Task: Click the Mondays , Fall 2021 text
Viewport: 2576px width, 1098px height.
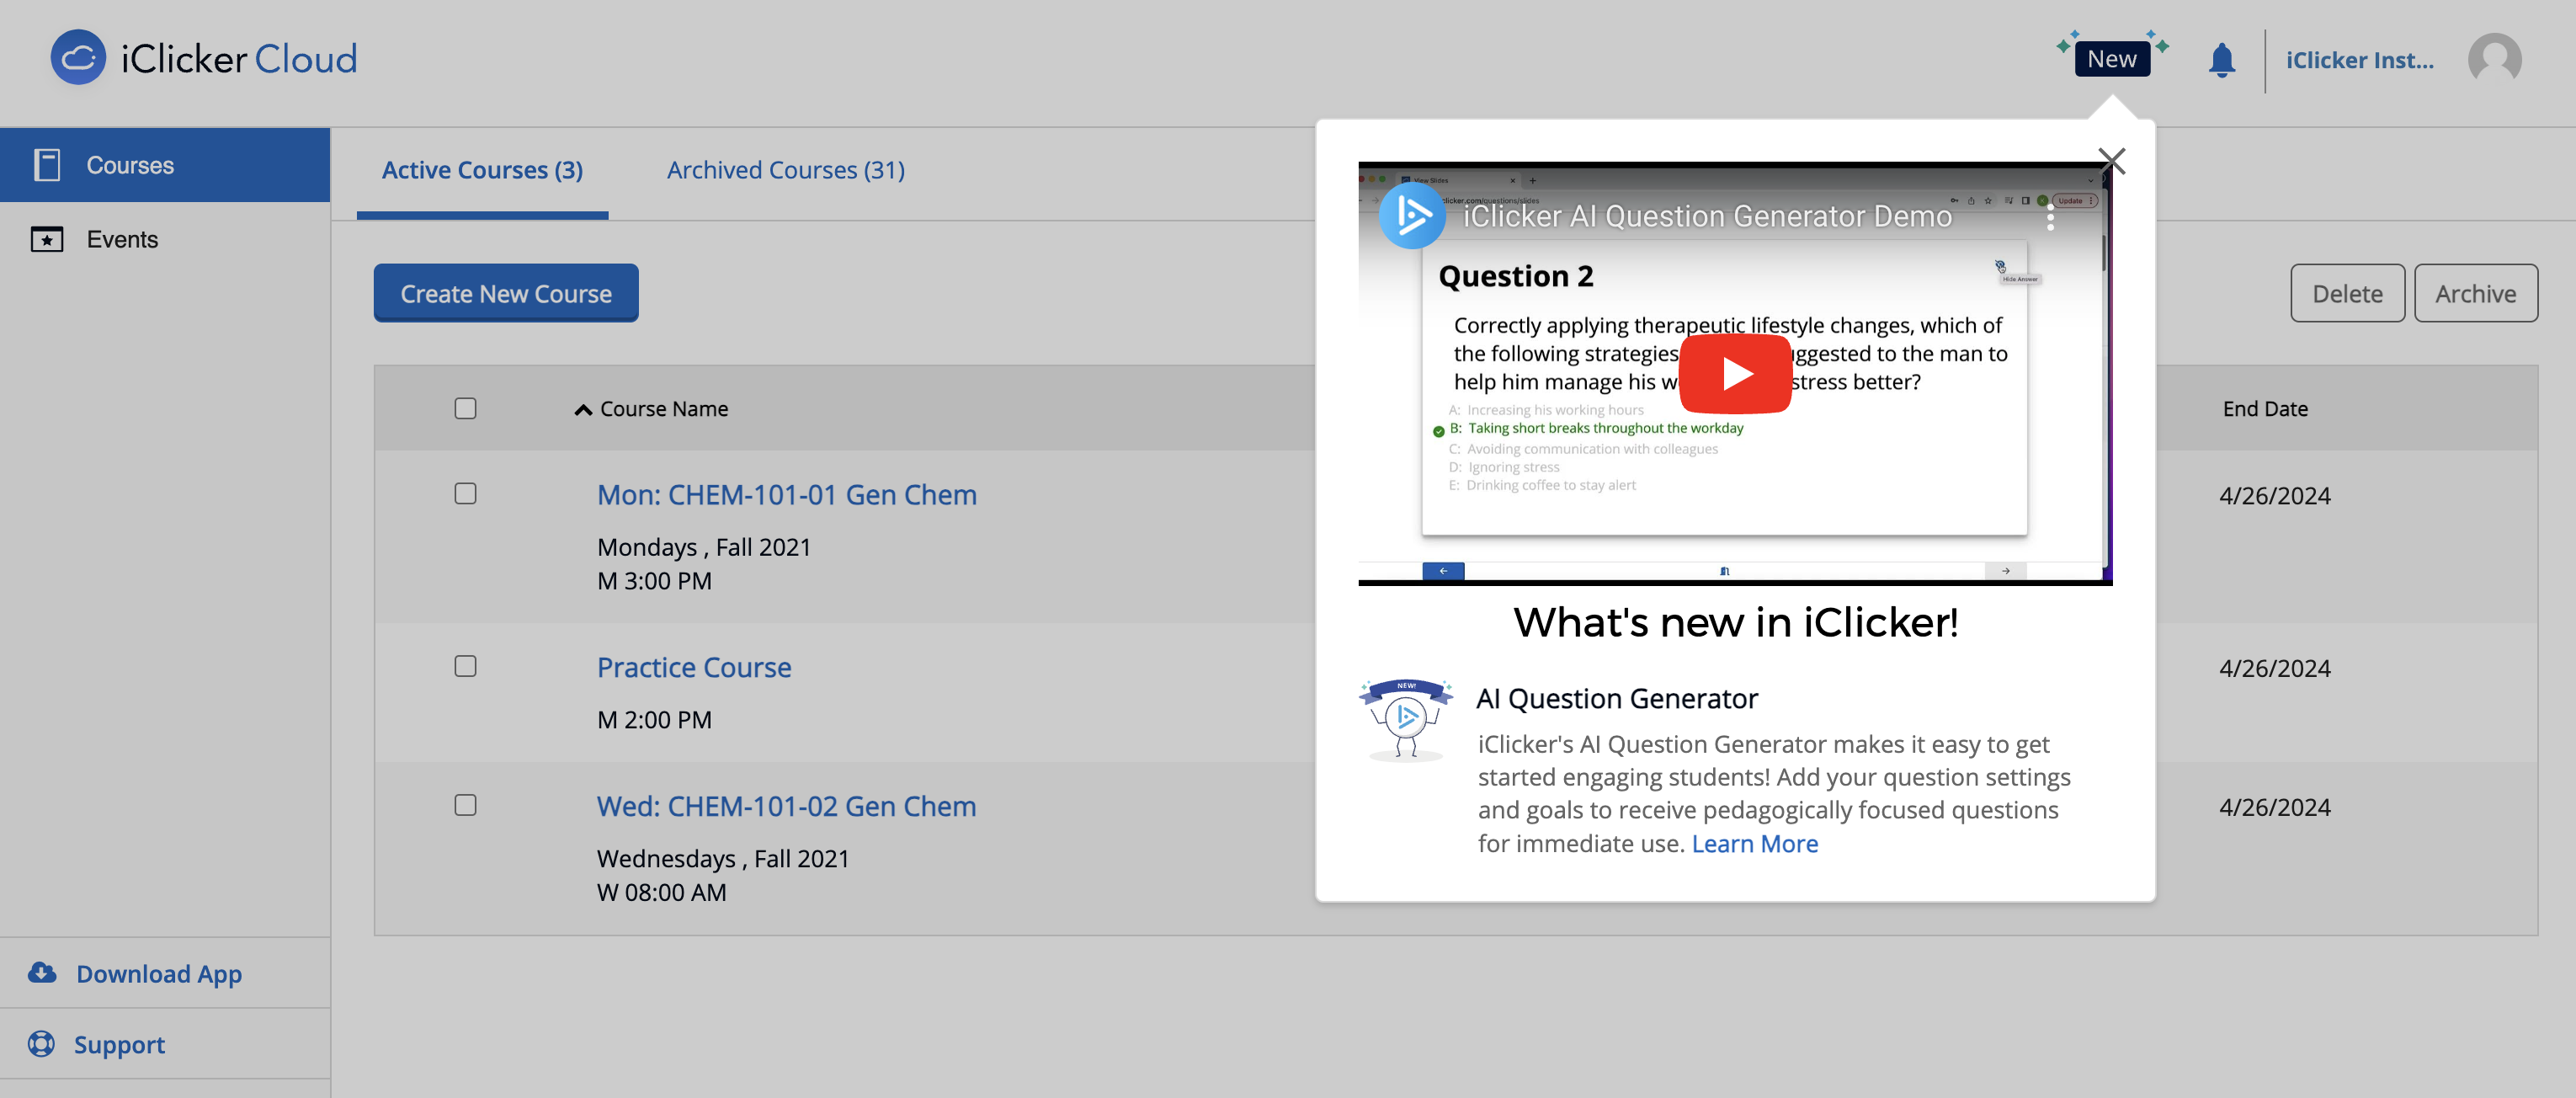Action: [x=704, y=547]
